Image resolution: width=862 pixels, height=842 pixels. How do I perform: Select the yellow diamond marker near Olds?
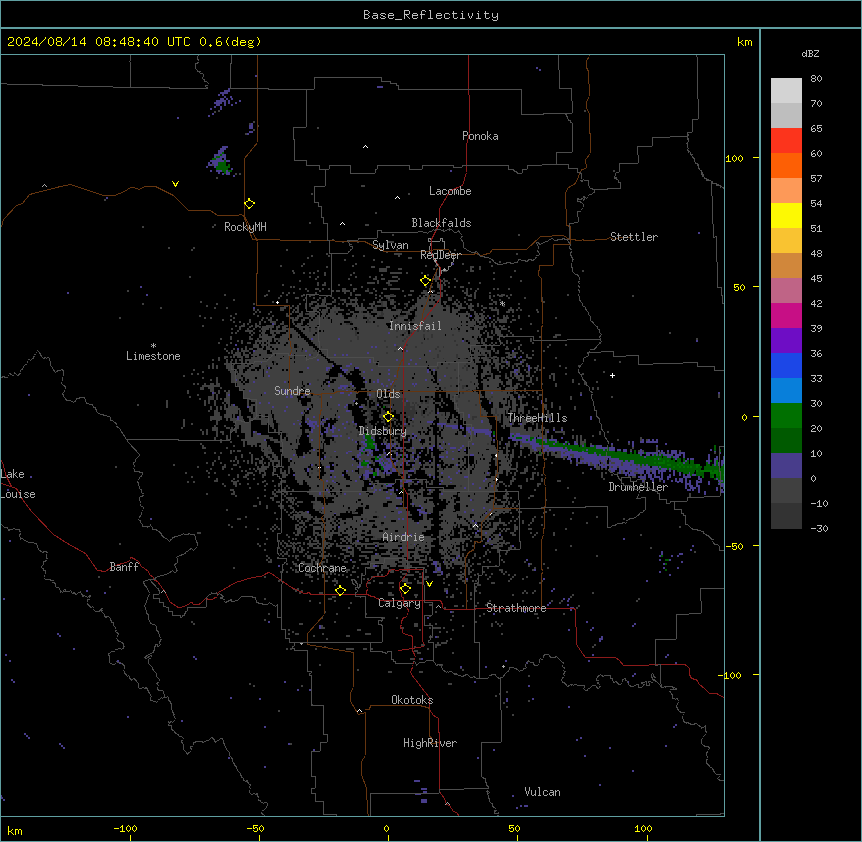coord(388,417)
